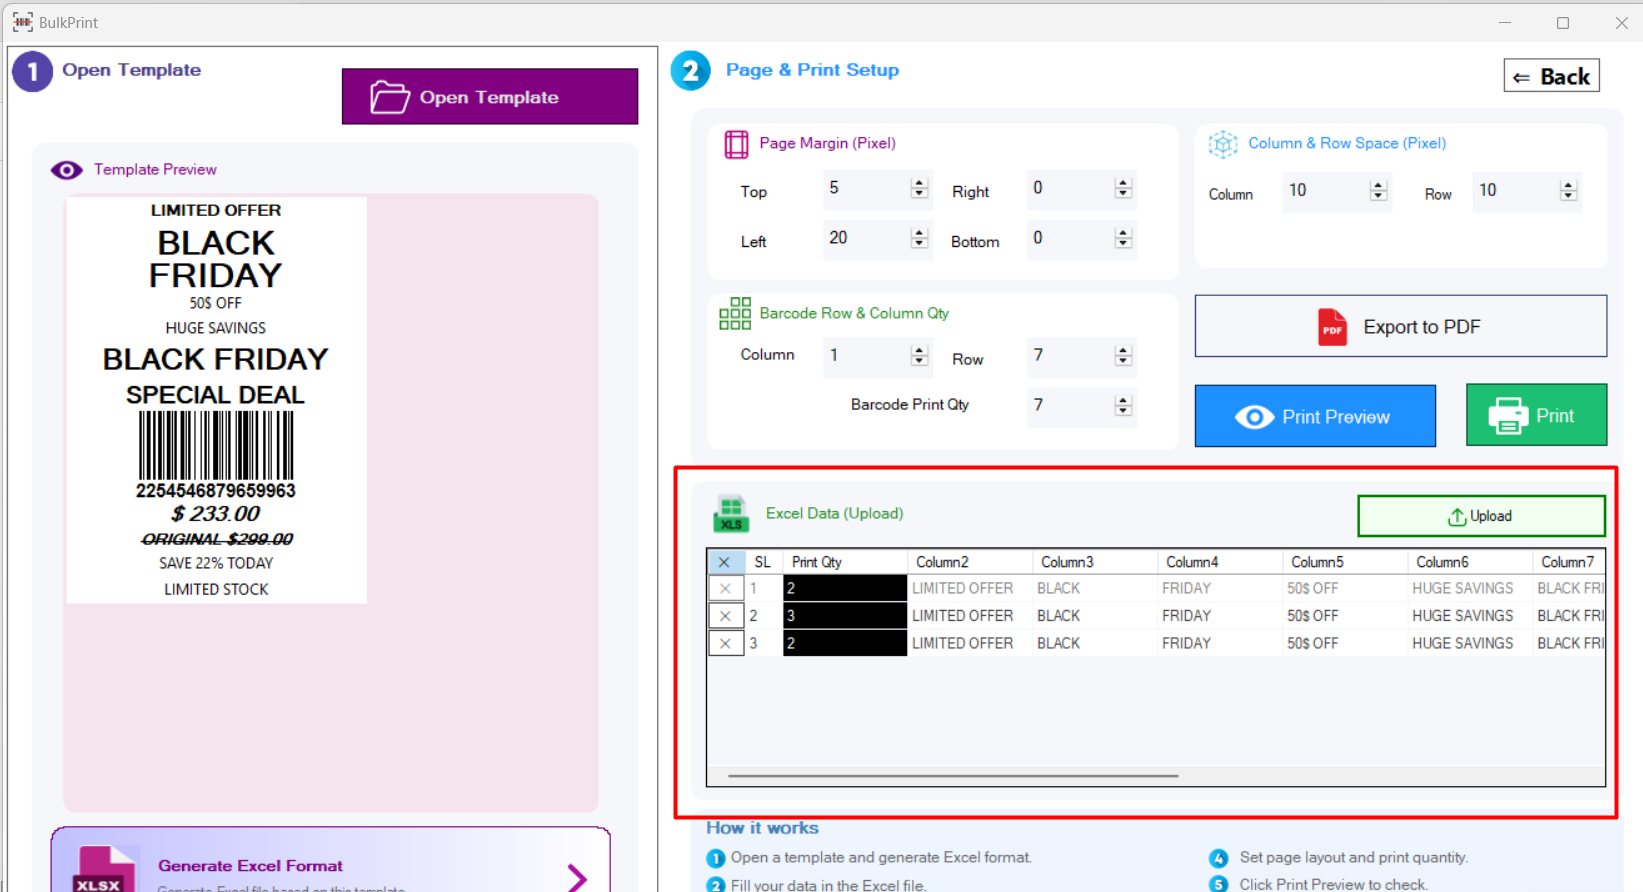Adjust Barcode Print Qty stepper

click(x=1123, y=405)
